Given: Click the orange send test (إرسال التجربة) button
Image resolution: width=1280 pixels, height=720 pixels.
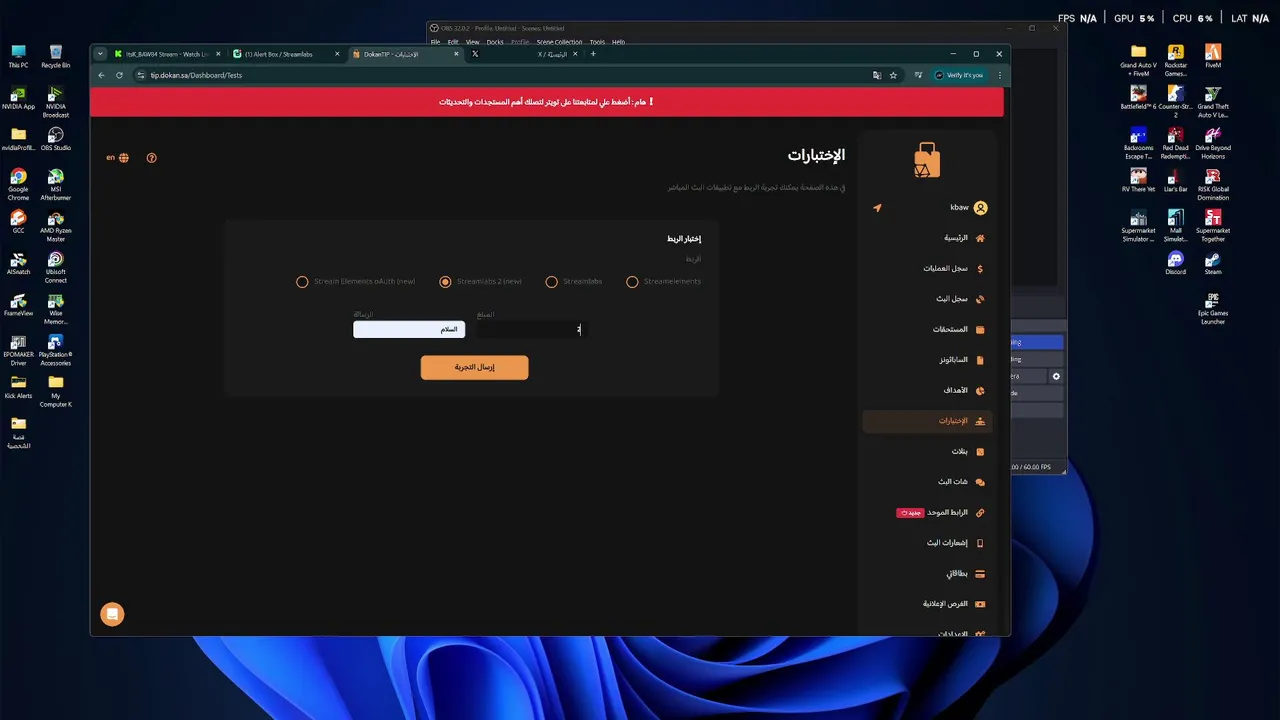Looking at the screenshot, I should (x=474, y=367).
